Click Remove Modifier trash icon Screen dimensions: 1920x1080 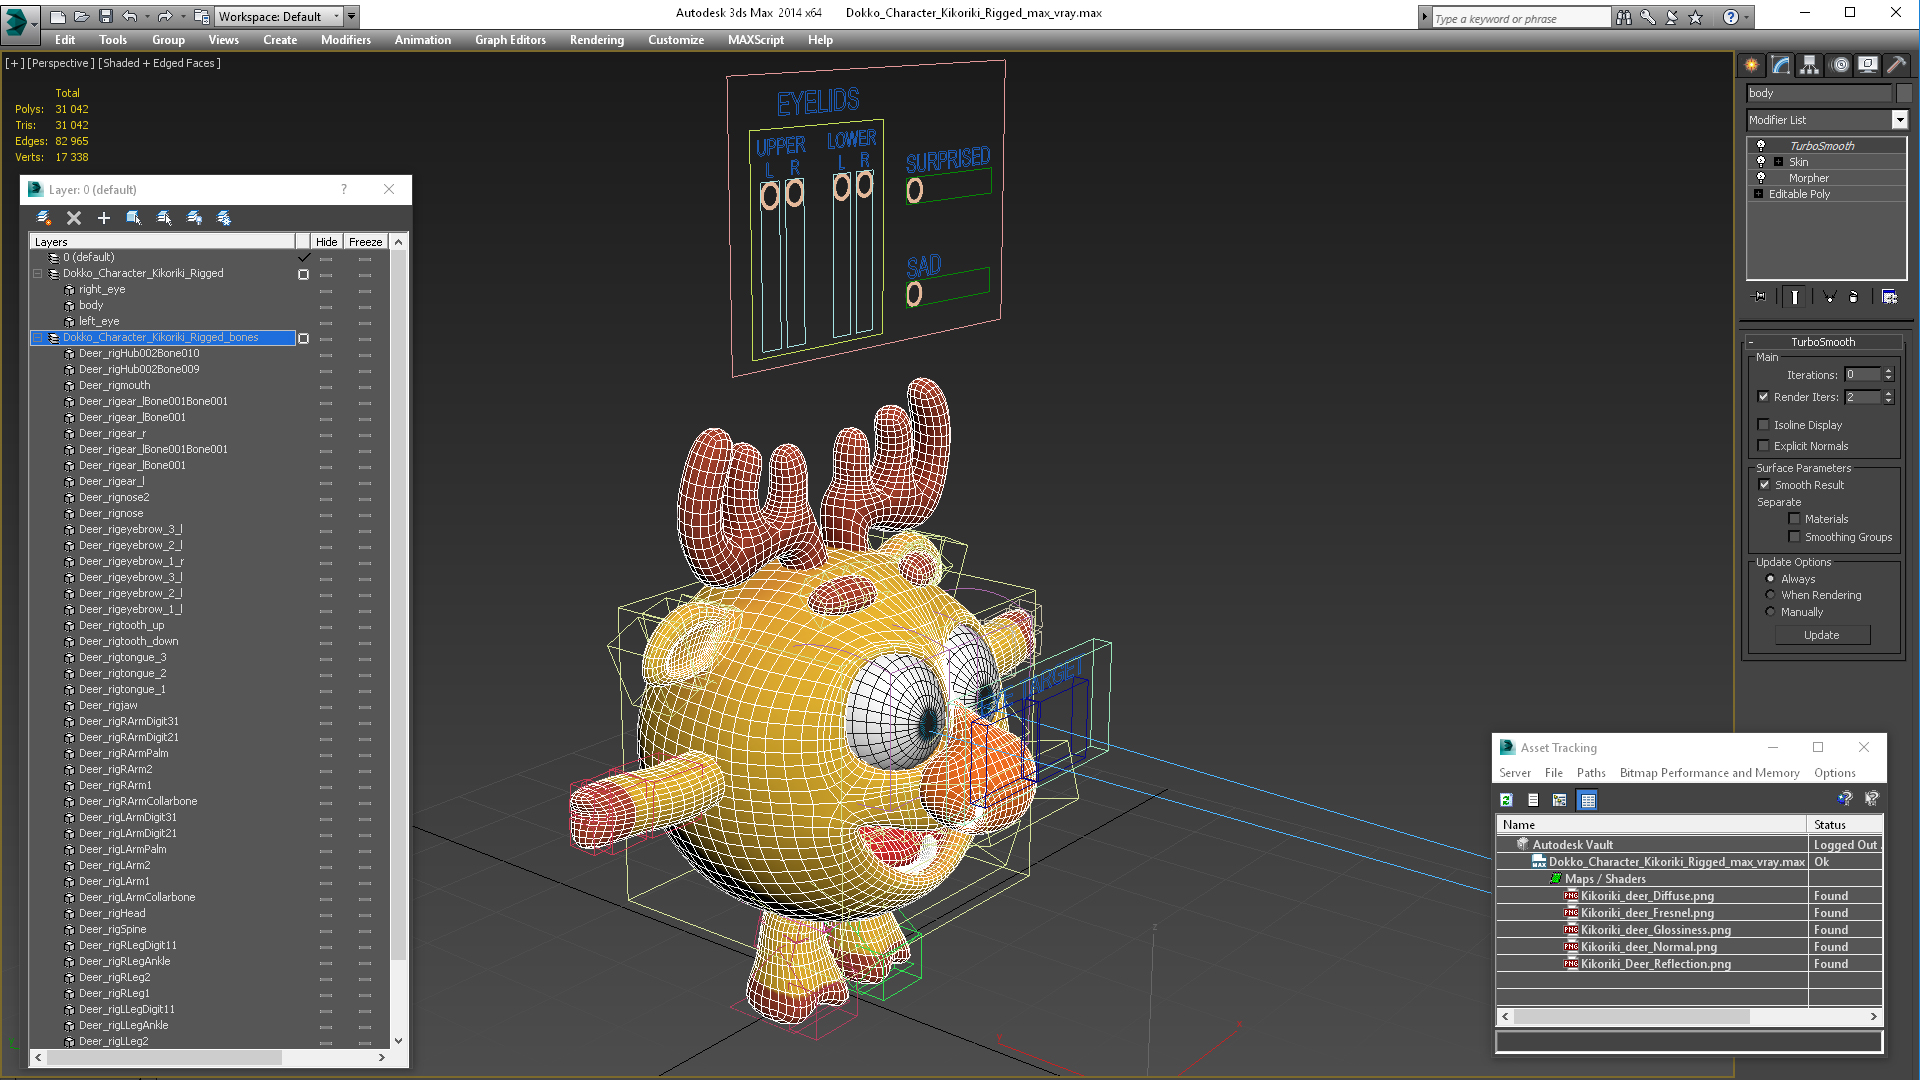coord(1854,296)
